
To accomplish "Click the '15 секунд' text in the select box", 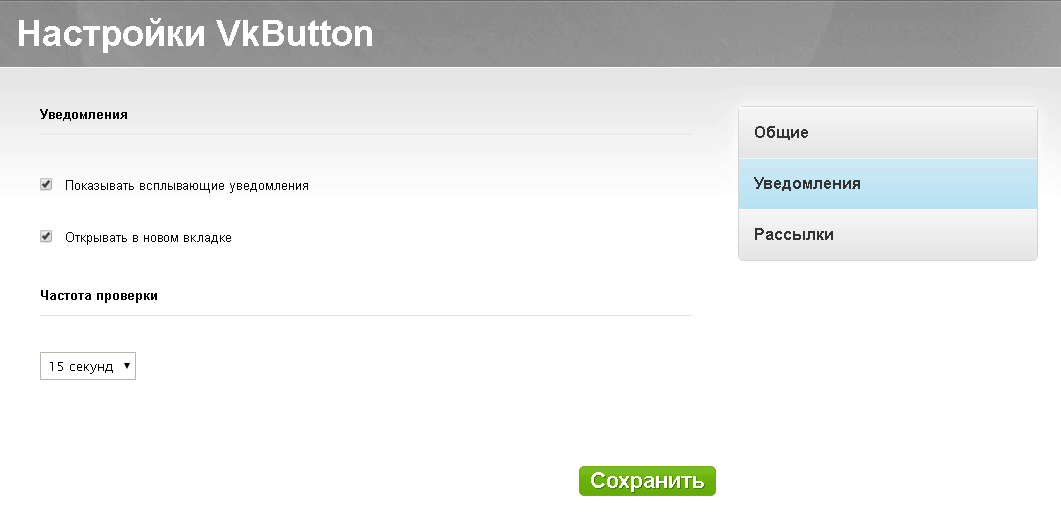I will point(80,367).
